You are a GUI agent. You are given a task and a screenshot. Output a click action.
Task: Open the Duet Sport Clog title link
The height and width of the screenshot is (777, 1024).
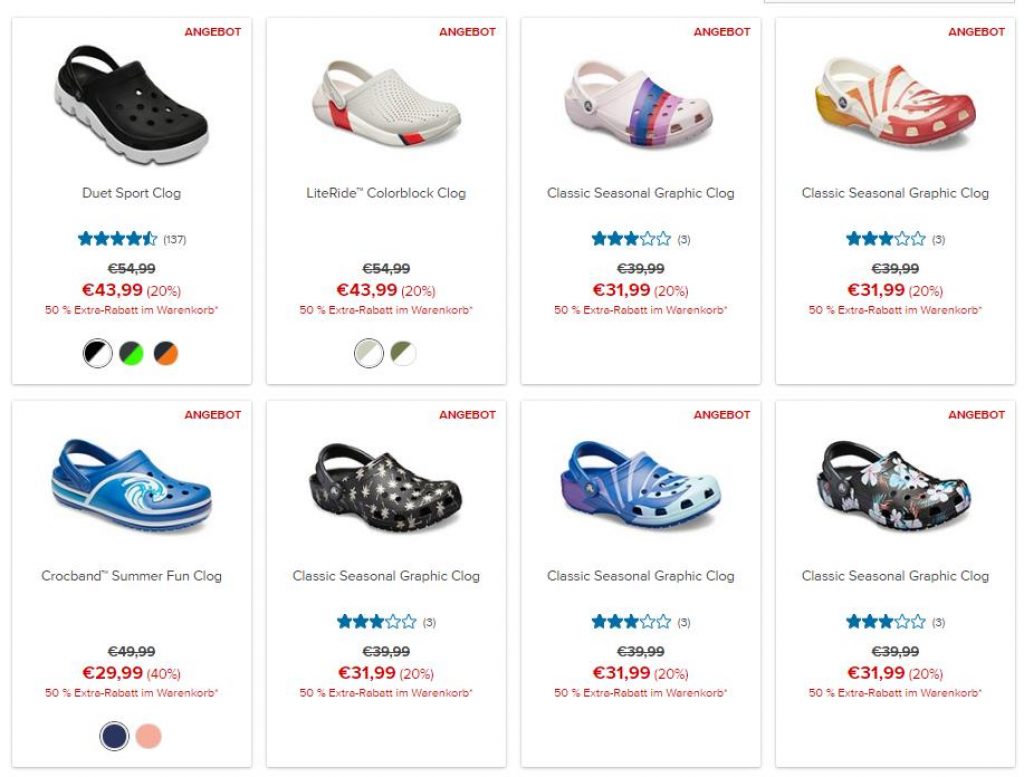coord(131,193)
